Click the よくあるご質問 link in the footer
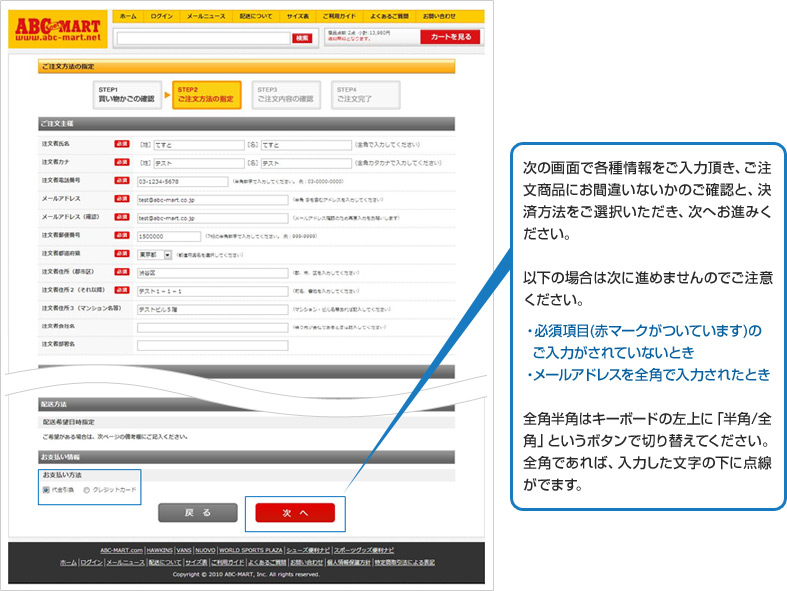Screen dimensions: 787x591 [x=267, y=562]
